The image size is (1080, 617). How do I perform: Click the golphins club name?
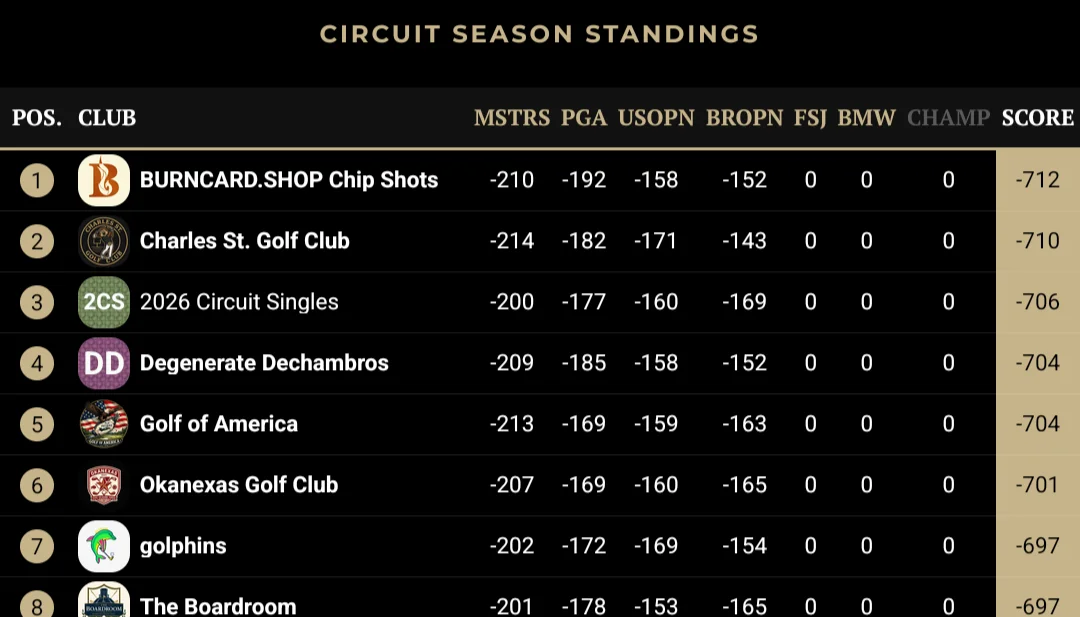pos(183,546)
